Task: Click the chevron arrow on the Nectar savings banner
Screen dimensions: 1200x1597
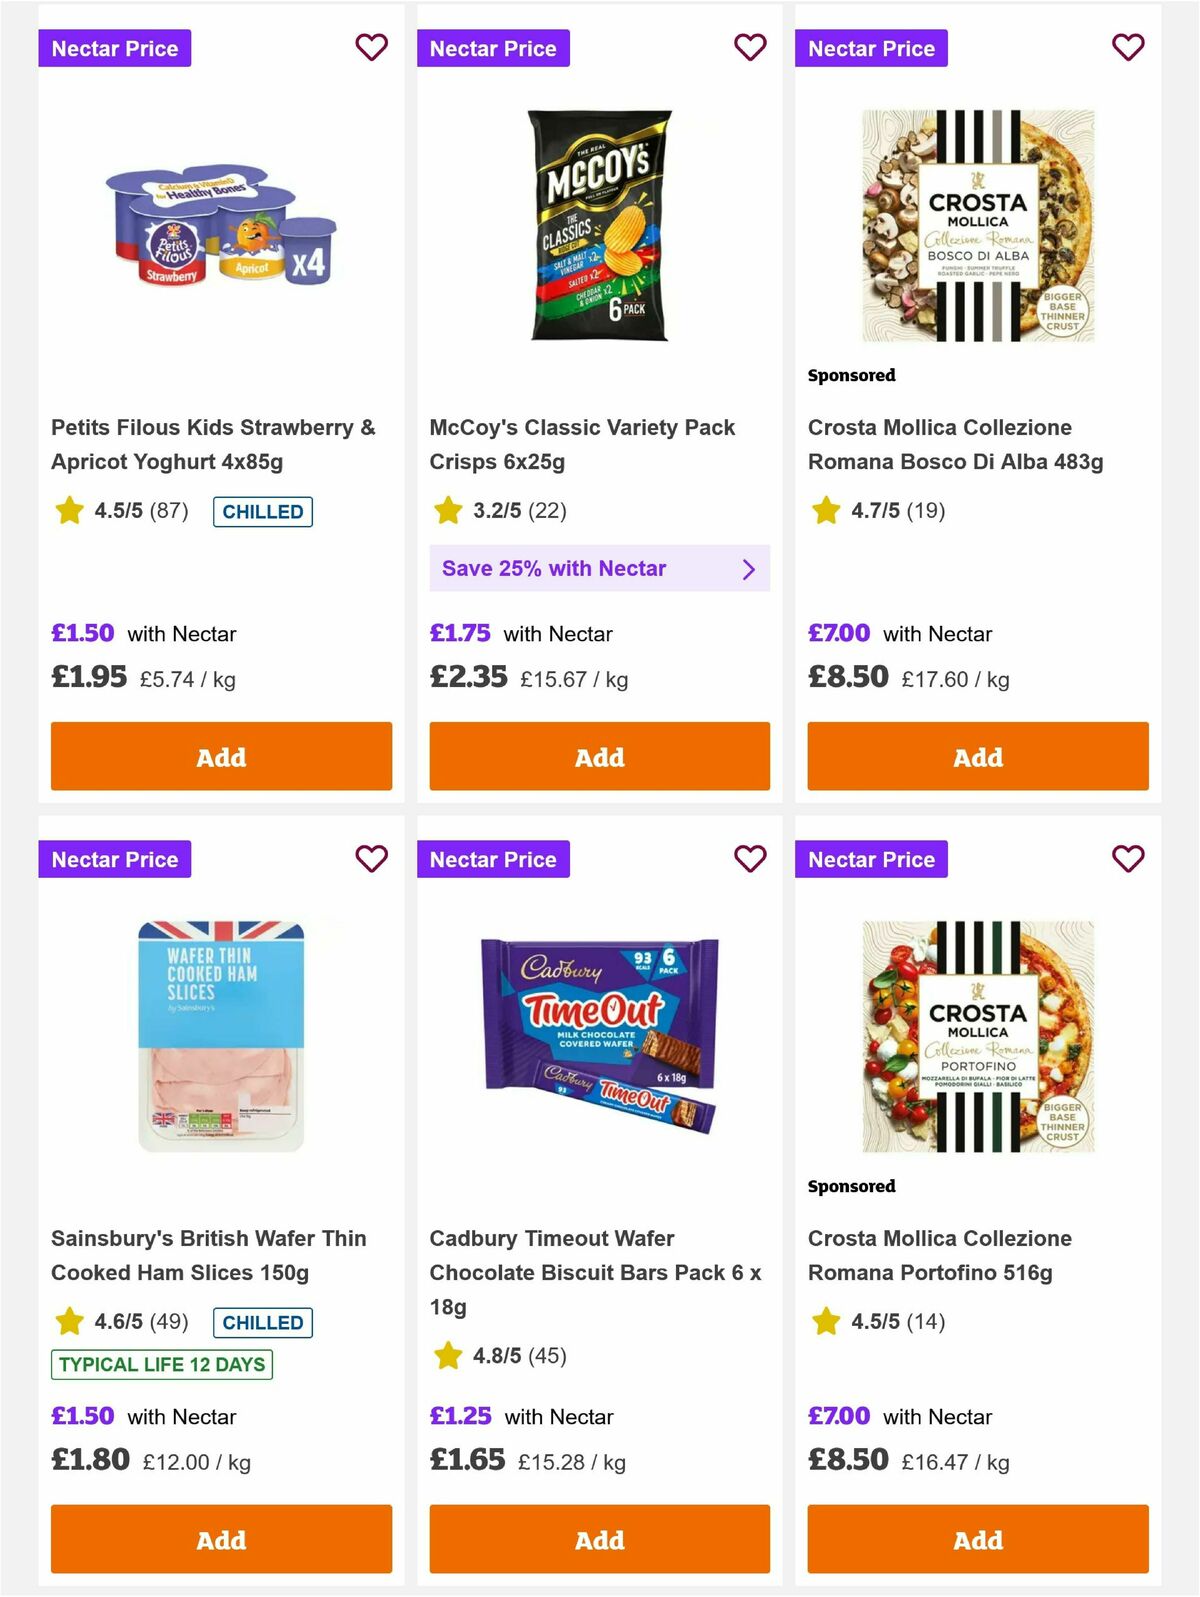Action: click(x=748, y=568)
